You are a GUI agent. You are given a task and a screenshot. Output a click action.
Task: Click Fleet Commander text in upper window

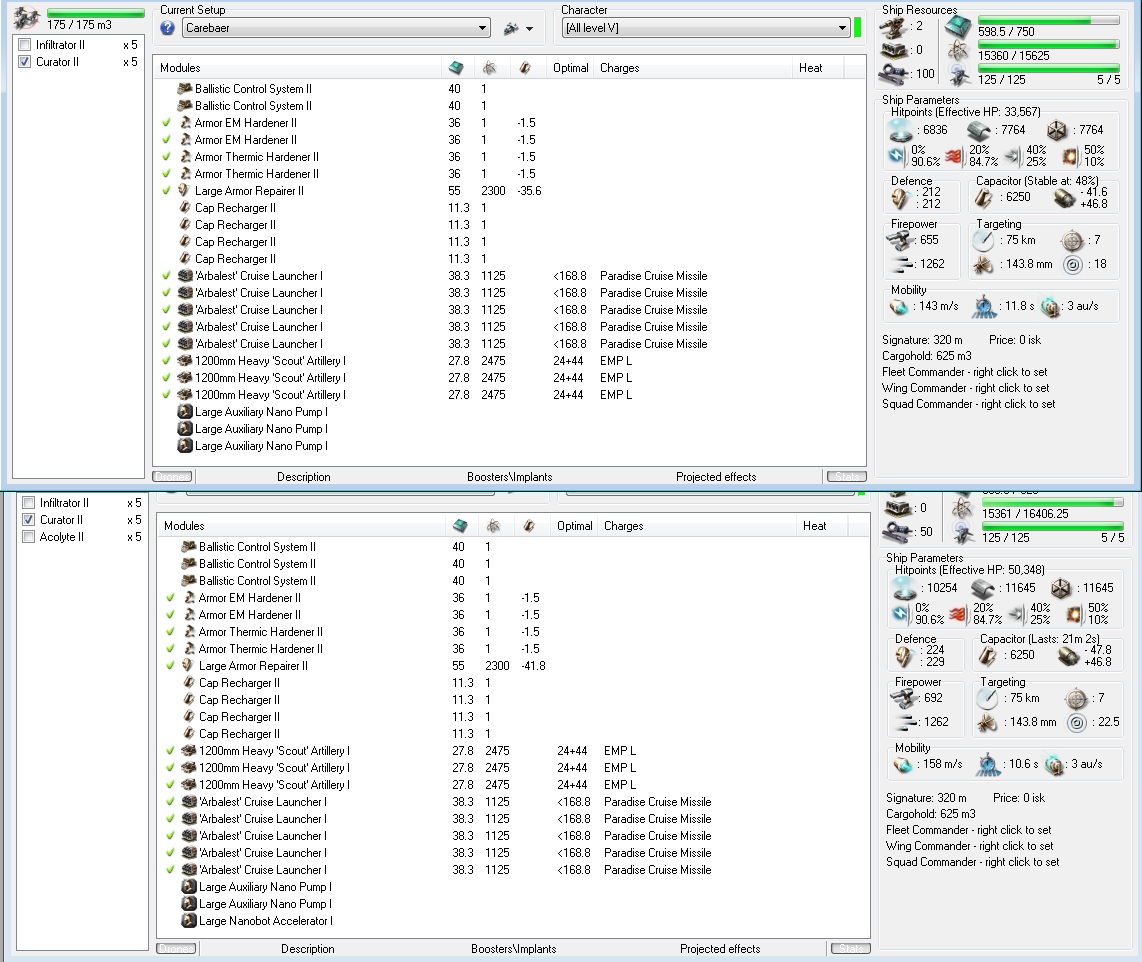(964, 372)
